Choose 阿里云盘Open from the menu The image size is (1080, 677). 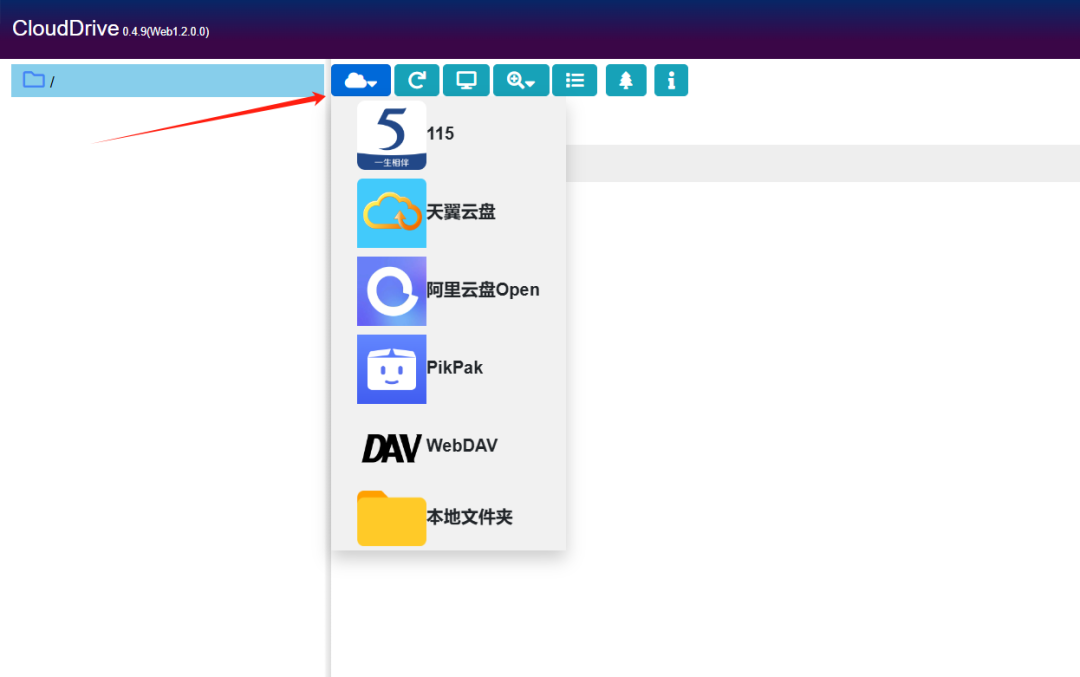point(483,290)
